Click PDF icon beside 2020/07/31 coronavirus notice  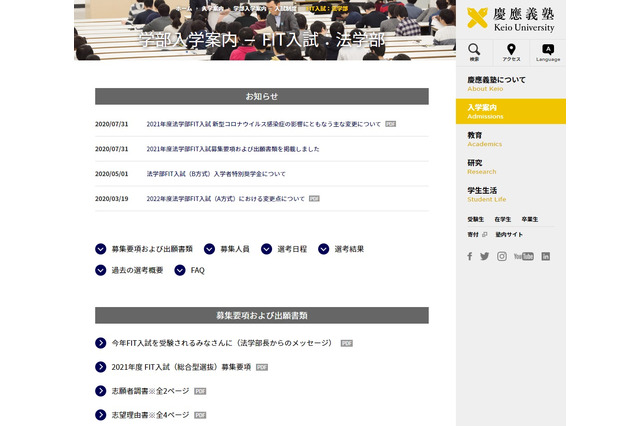(391, 124)
